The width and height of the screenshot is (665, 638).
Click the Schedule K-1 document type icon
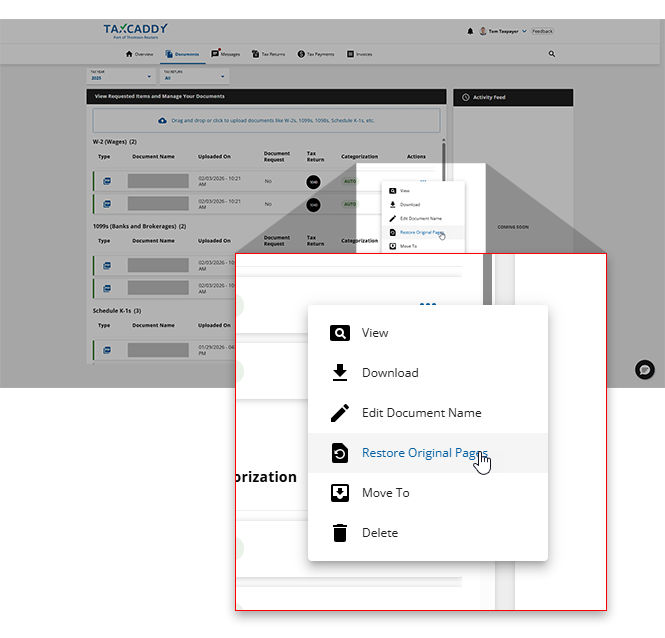coord(107,350)
